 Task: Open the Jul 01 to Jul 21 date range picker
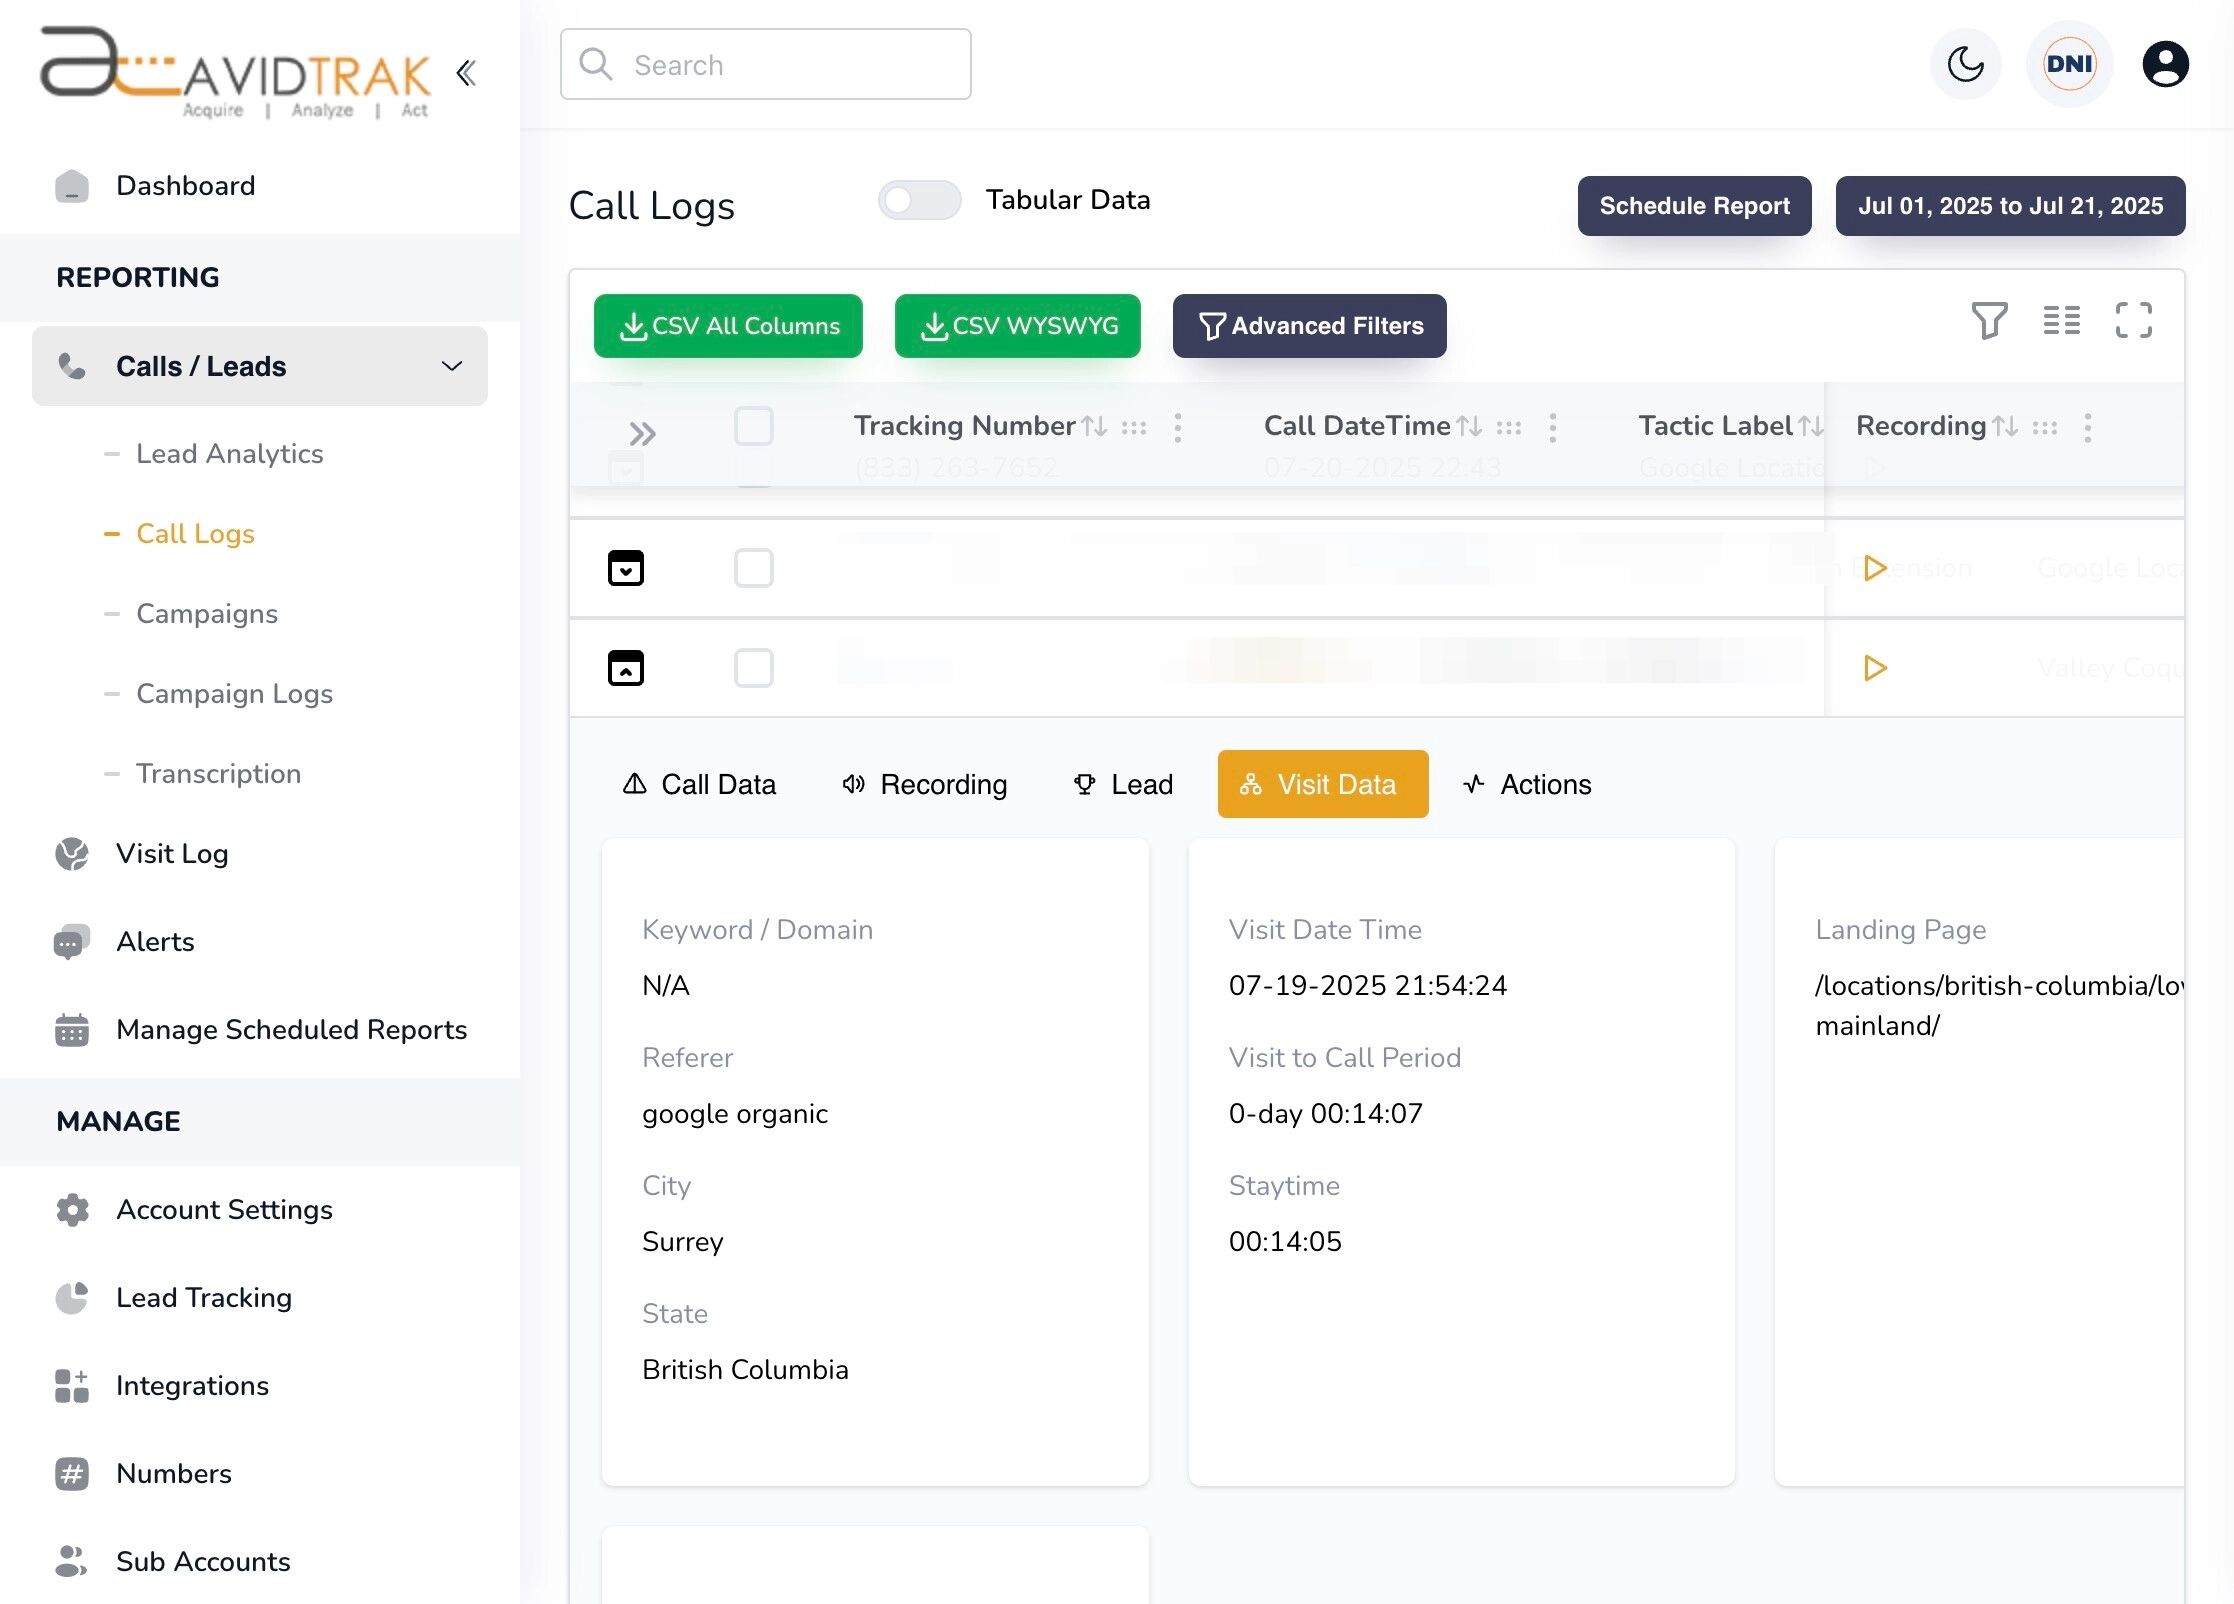[2010, 206]
